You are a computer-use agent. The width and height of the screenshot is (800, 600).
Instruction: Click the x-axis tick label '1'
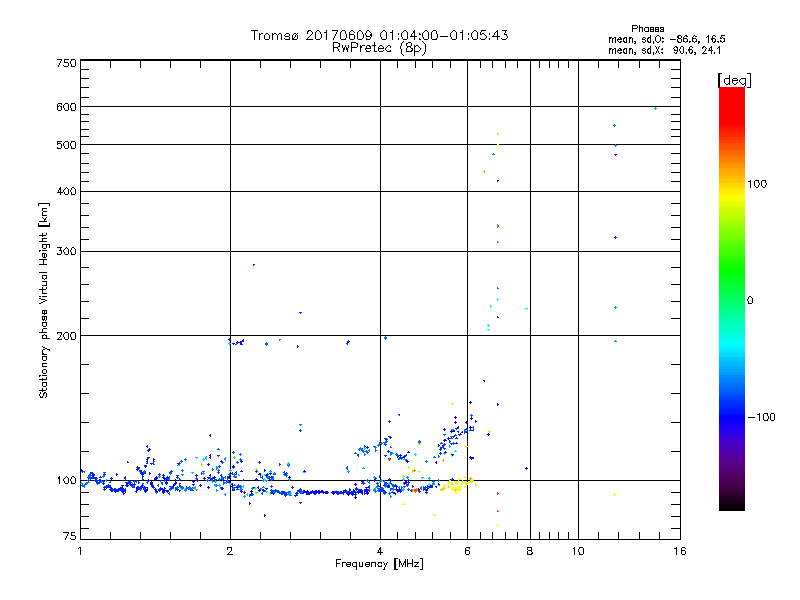click(x=80, y=551)
